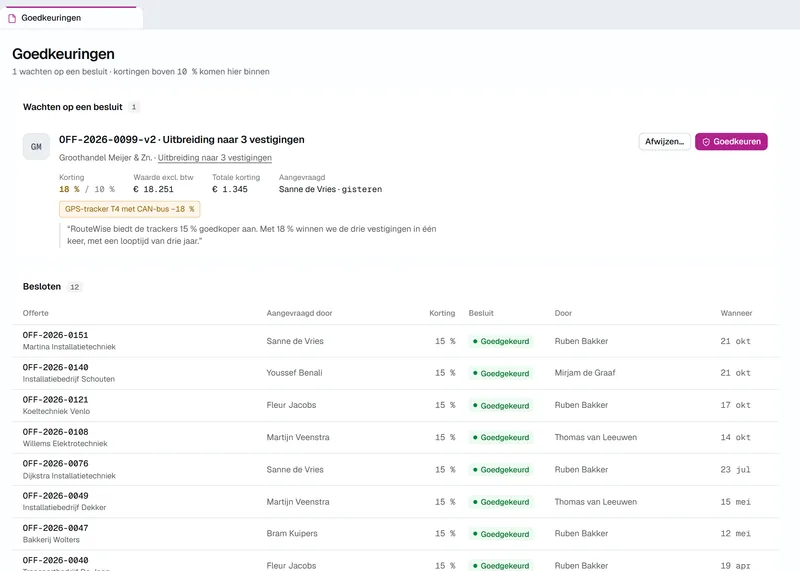Click Fleur Jacobs in OFF-2026-0121 row

pyautogui.click(x=291, y=405)
